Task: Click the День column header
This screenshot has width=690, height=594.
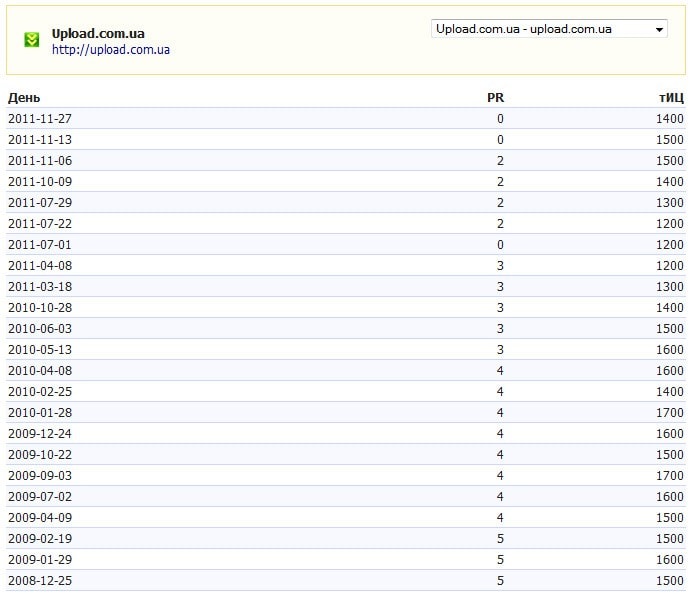Action: 24,98
